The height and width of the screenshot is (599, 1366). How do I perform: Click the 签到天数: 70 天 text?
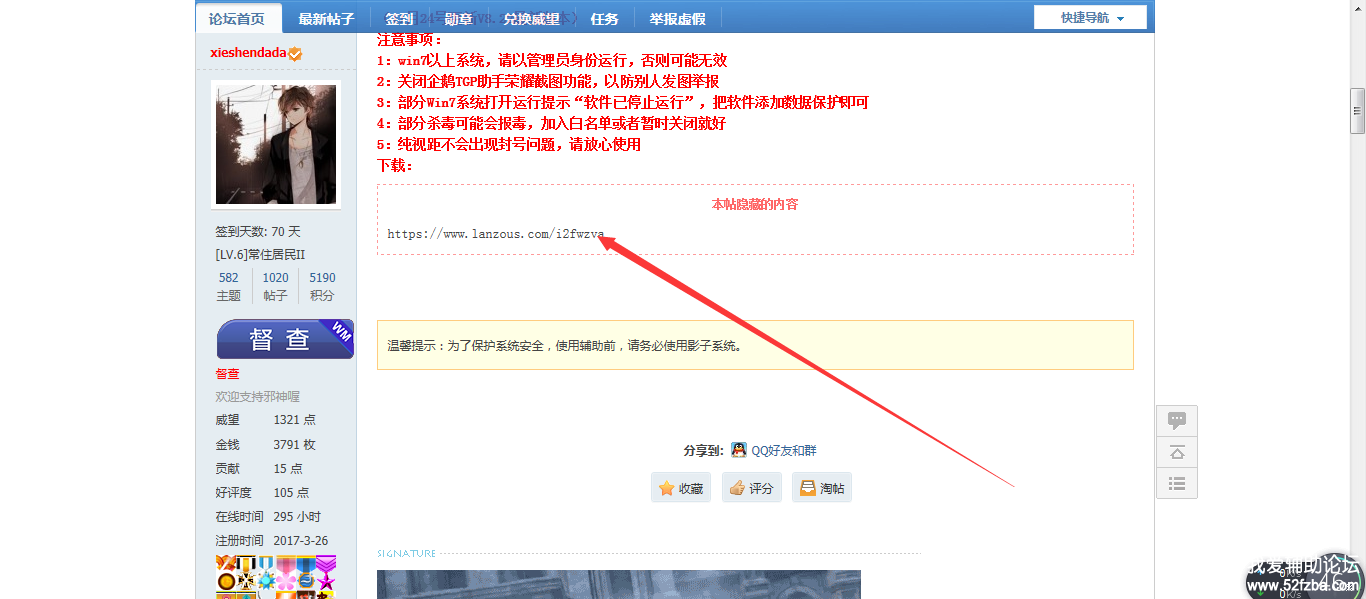[258, 231]
